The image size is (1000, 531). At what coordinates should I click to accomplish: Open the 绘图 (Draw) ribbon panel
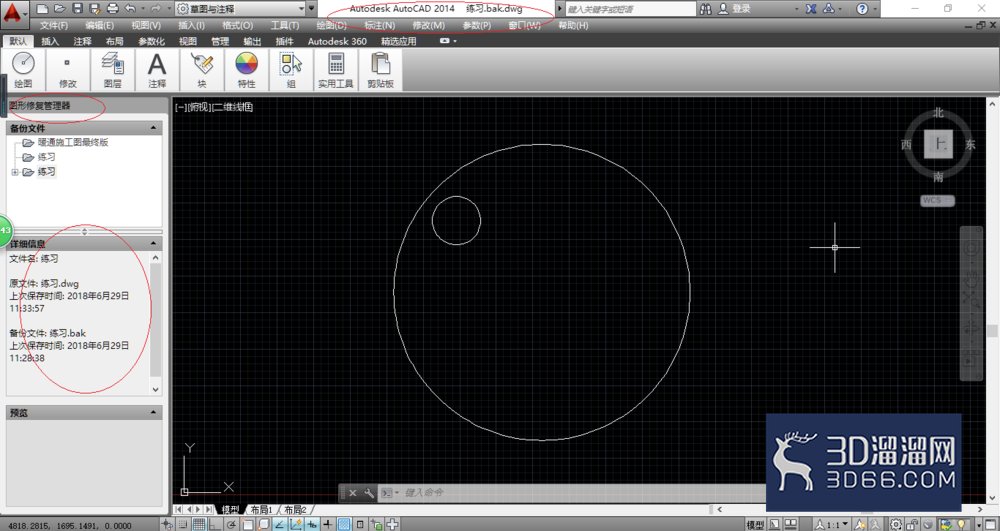point(24,69)
